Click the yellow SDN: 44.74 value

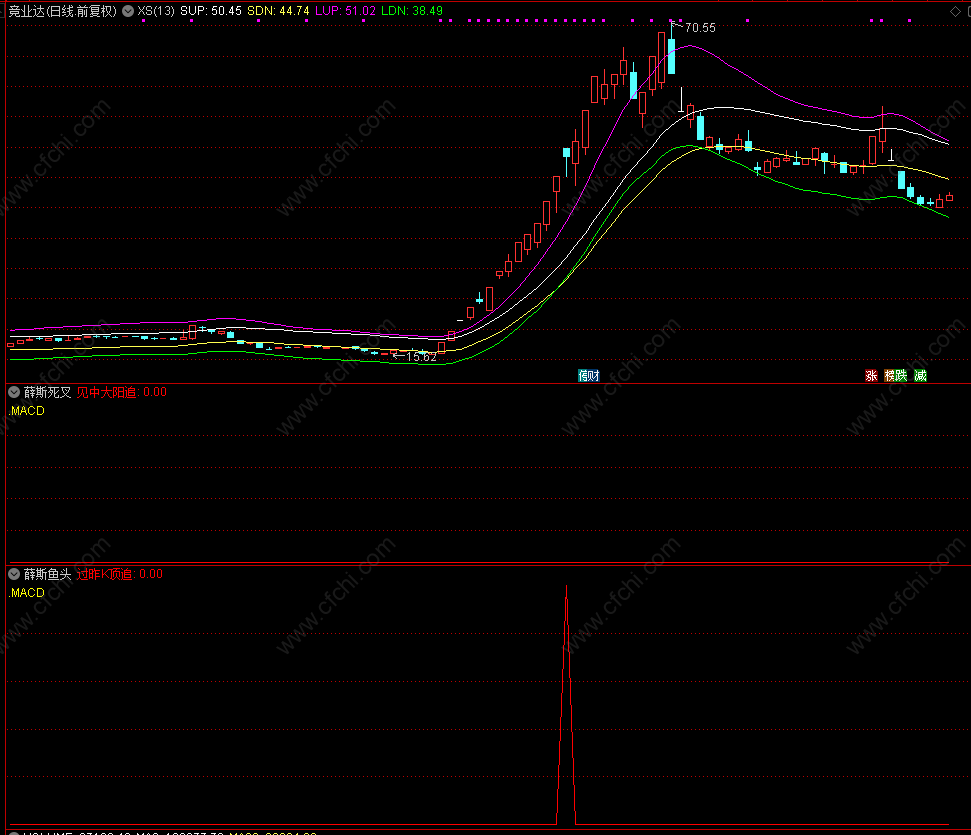click(278, 11)
